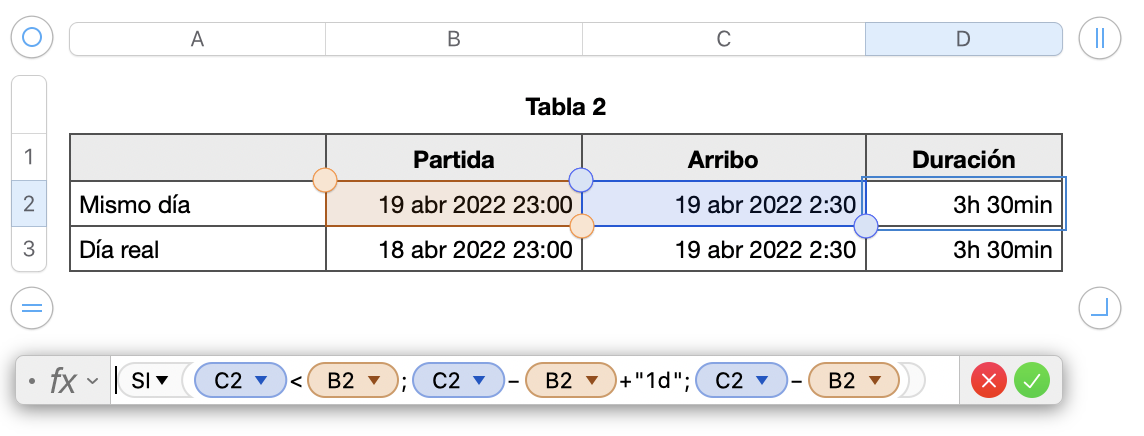Select column A header
The width and height of the screenshot is (1144, 436).
coord(197,39)
